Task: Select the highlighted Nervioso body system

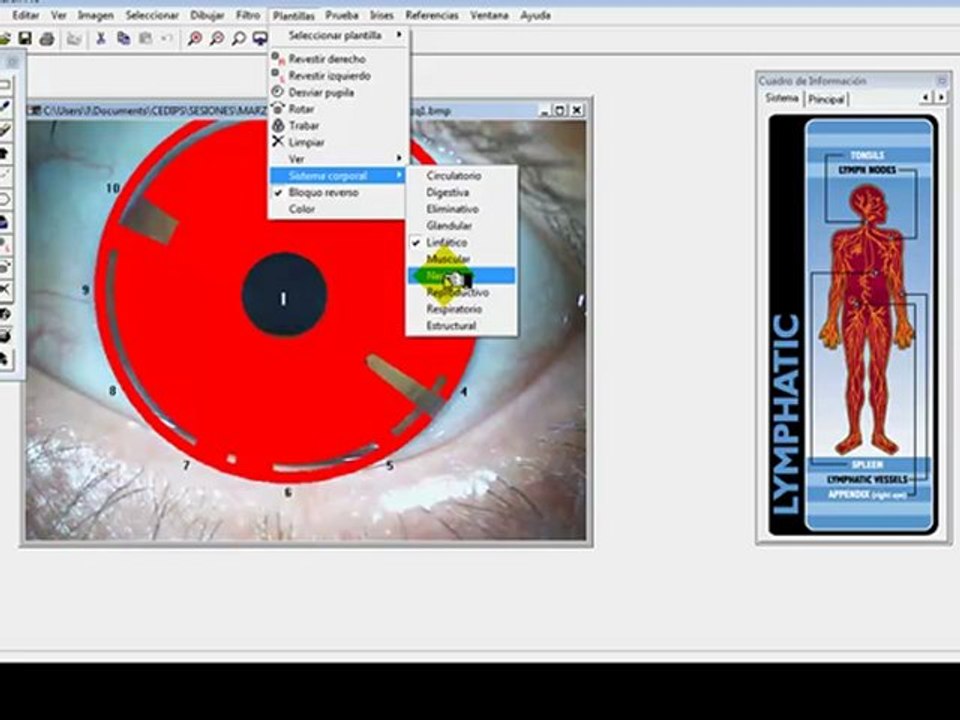Action: [460, 276]
